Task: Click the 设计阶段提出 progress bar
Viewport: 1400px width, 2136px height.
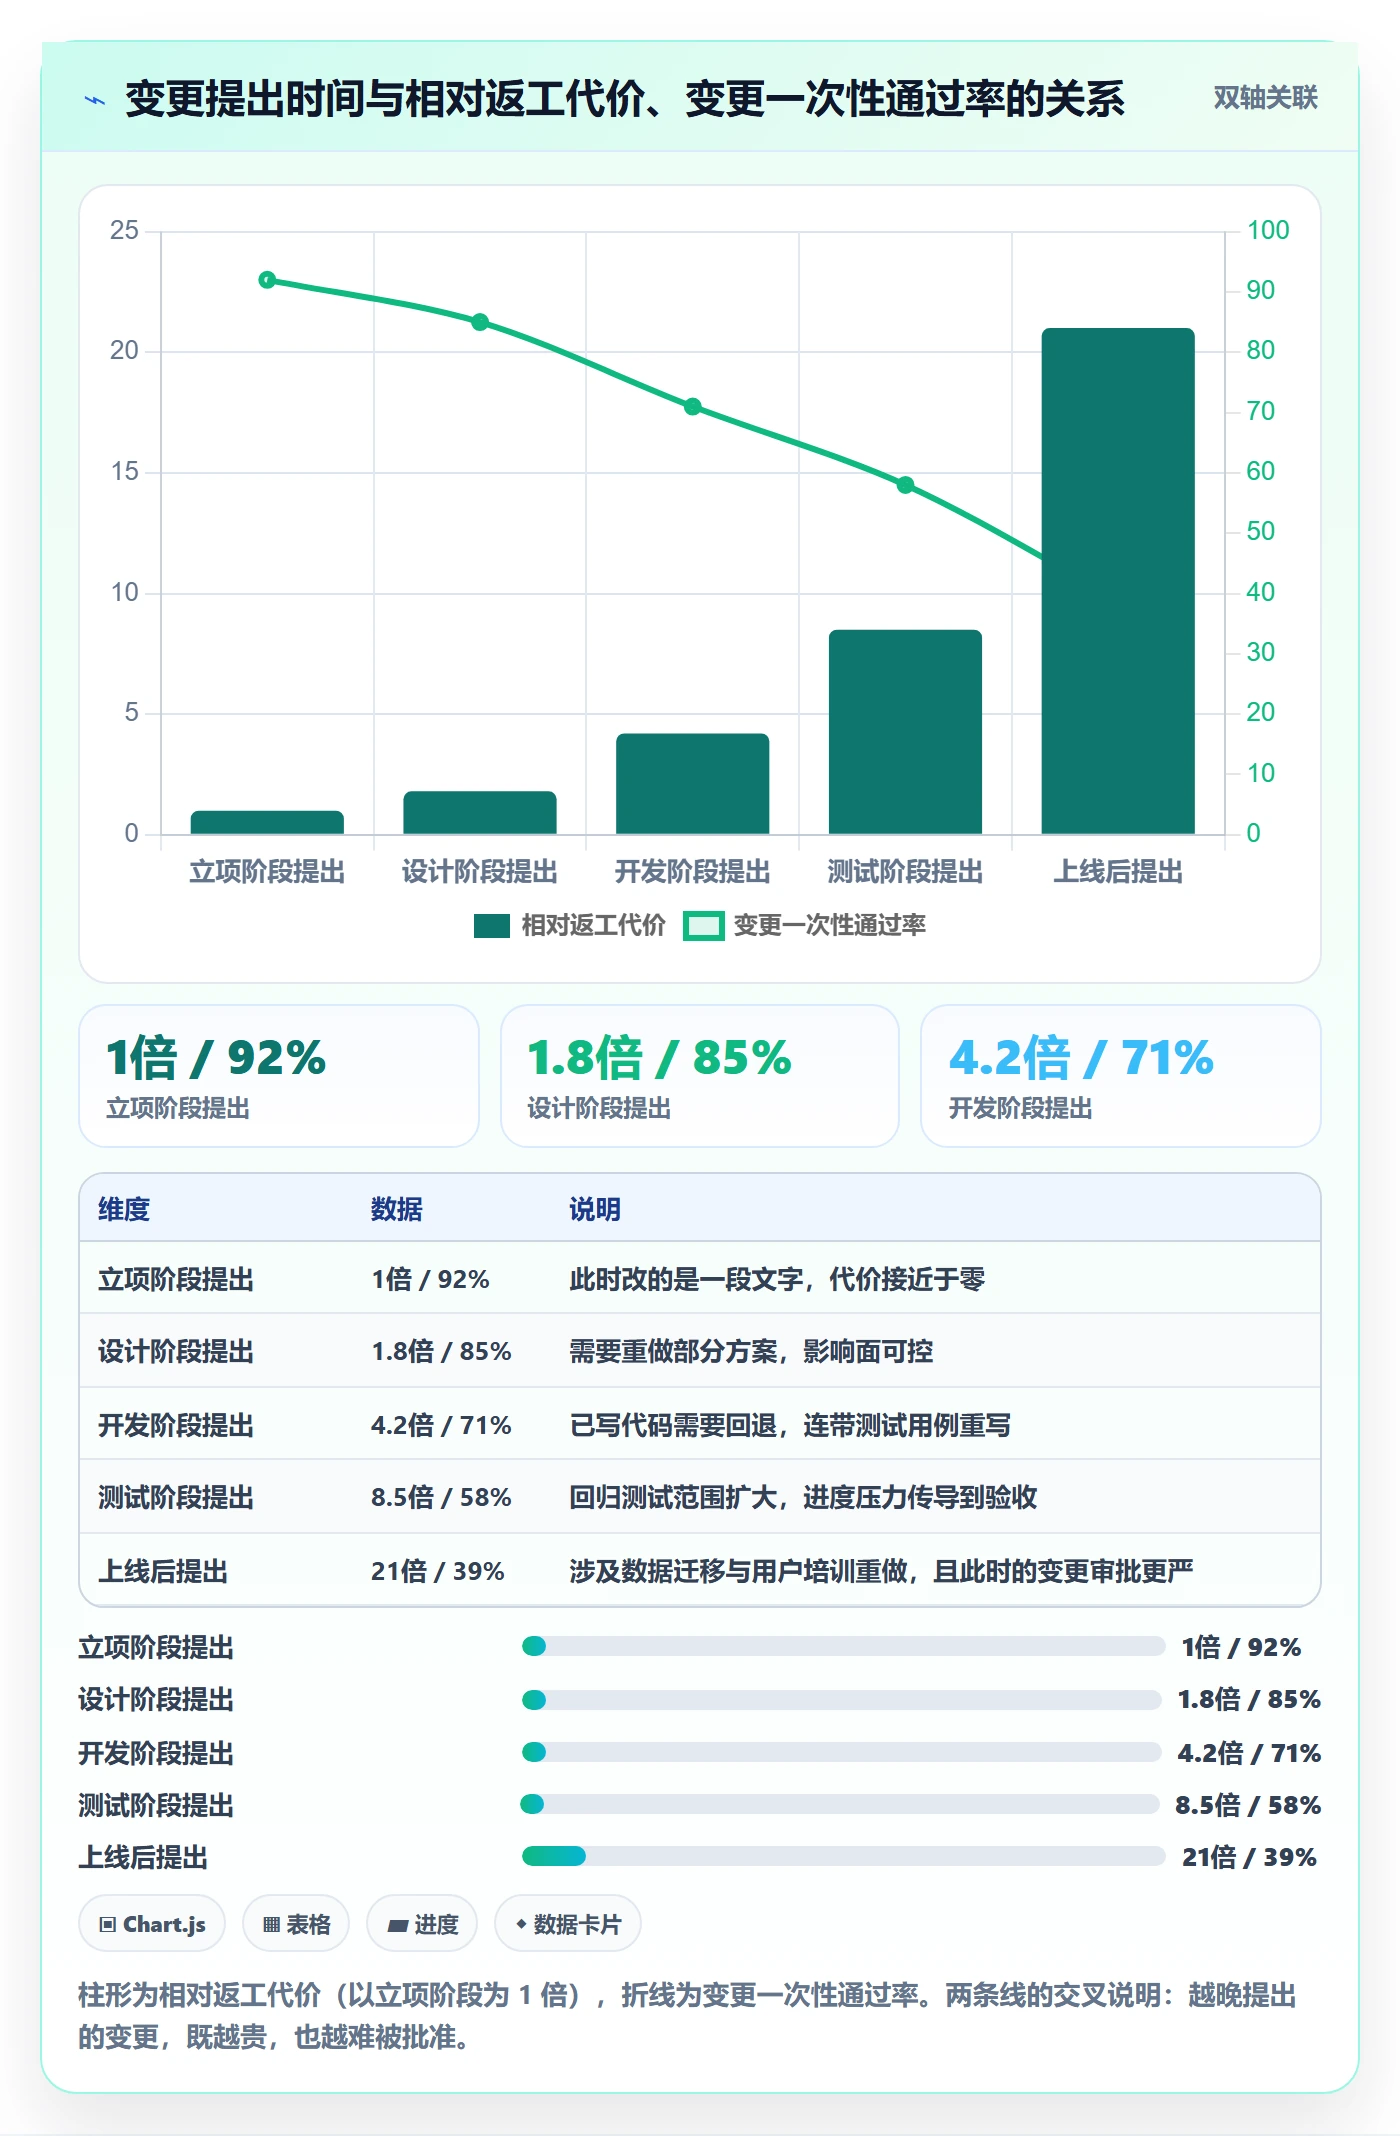Action: pyautogui.click(x=841, y=1699)
